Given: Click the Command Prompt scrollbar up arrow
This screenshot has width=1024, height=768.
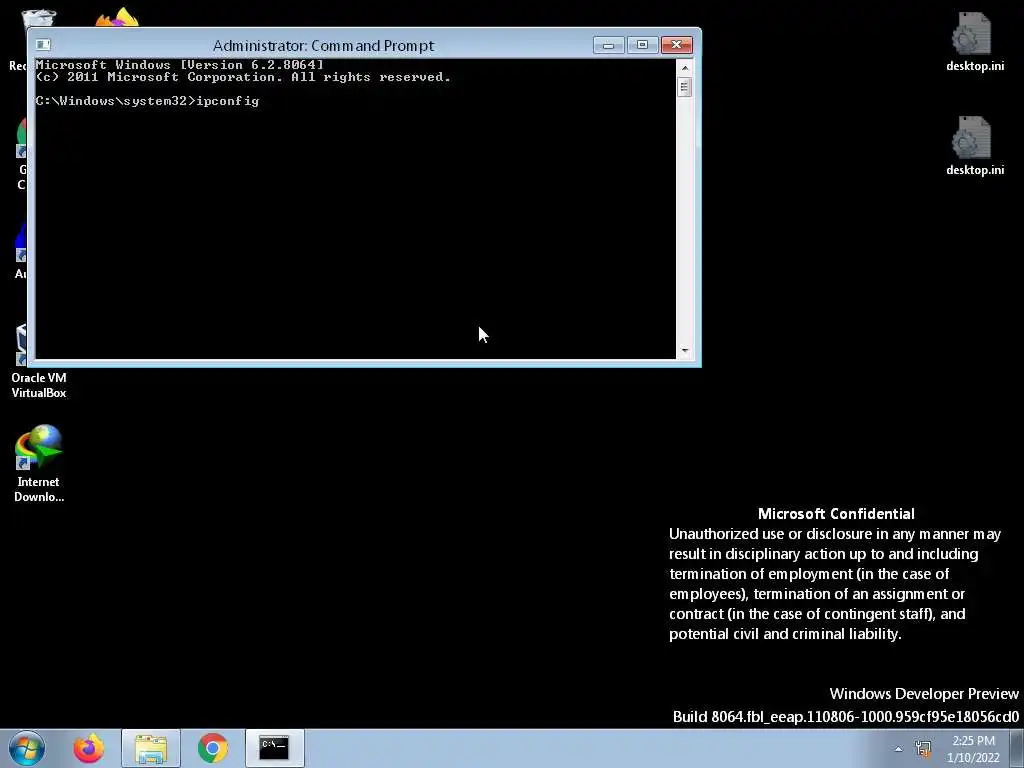Looking at the screenshot, I should click(684, 67).
